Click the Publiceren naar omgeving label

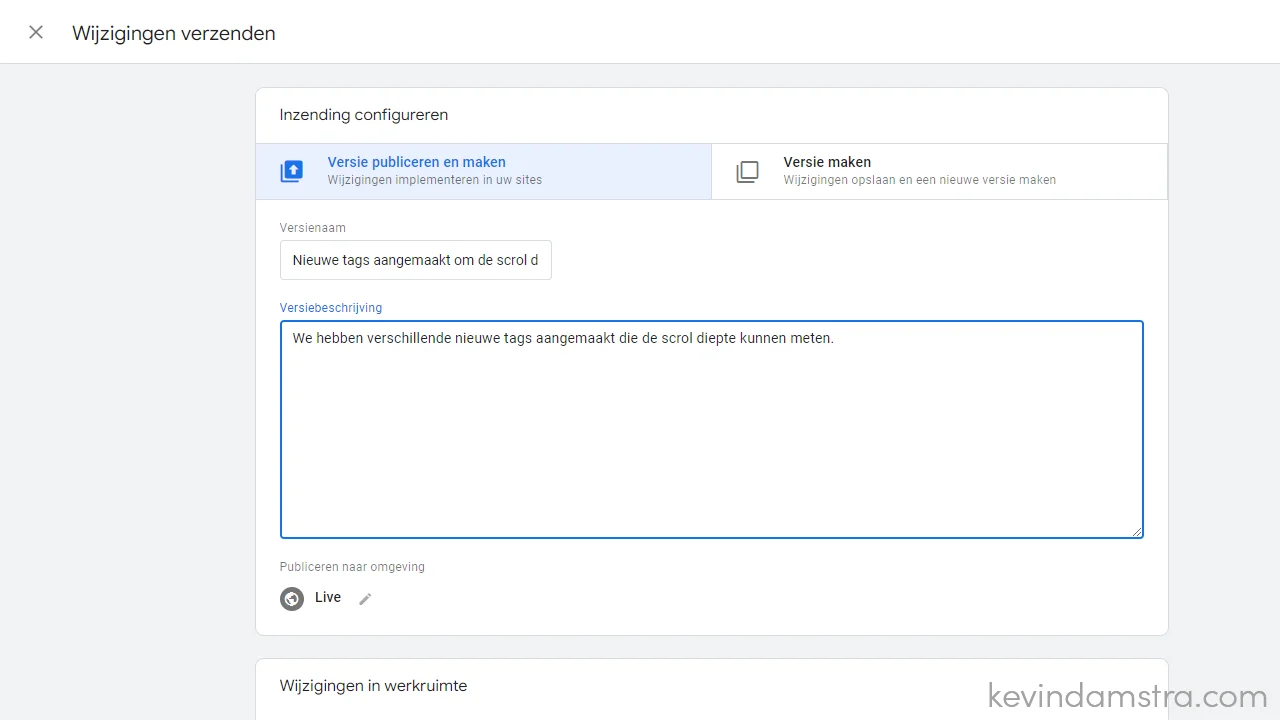352,566
